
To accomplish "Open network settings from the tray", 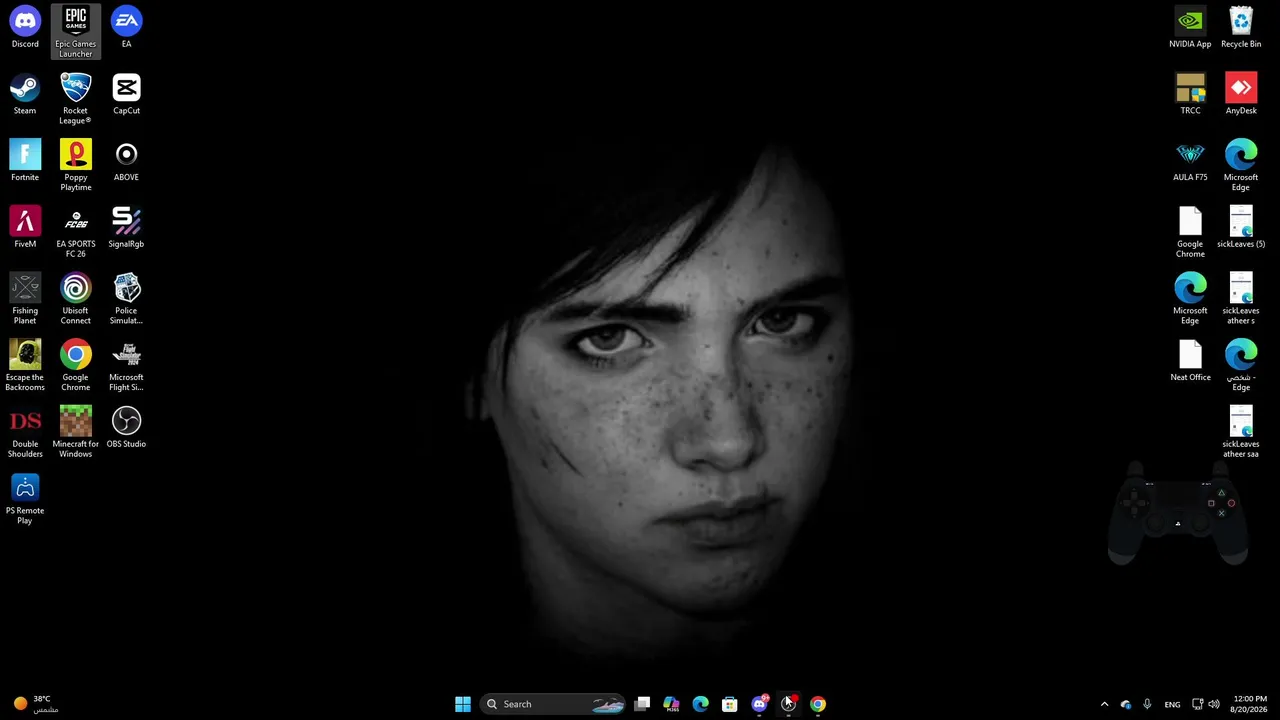I will click(1198, 704).
